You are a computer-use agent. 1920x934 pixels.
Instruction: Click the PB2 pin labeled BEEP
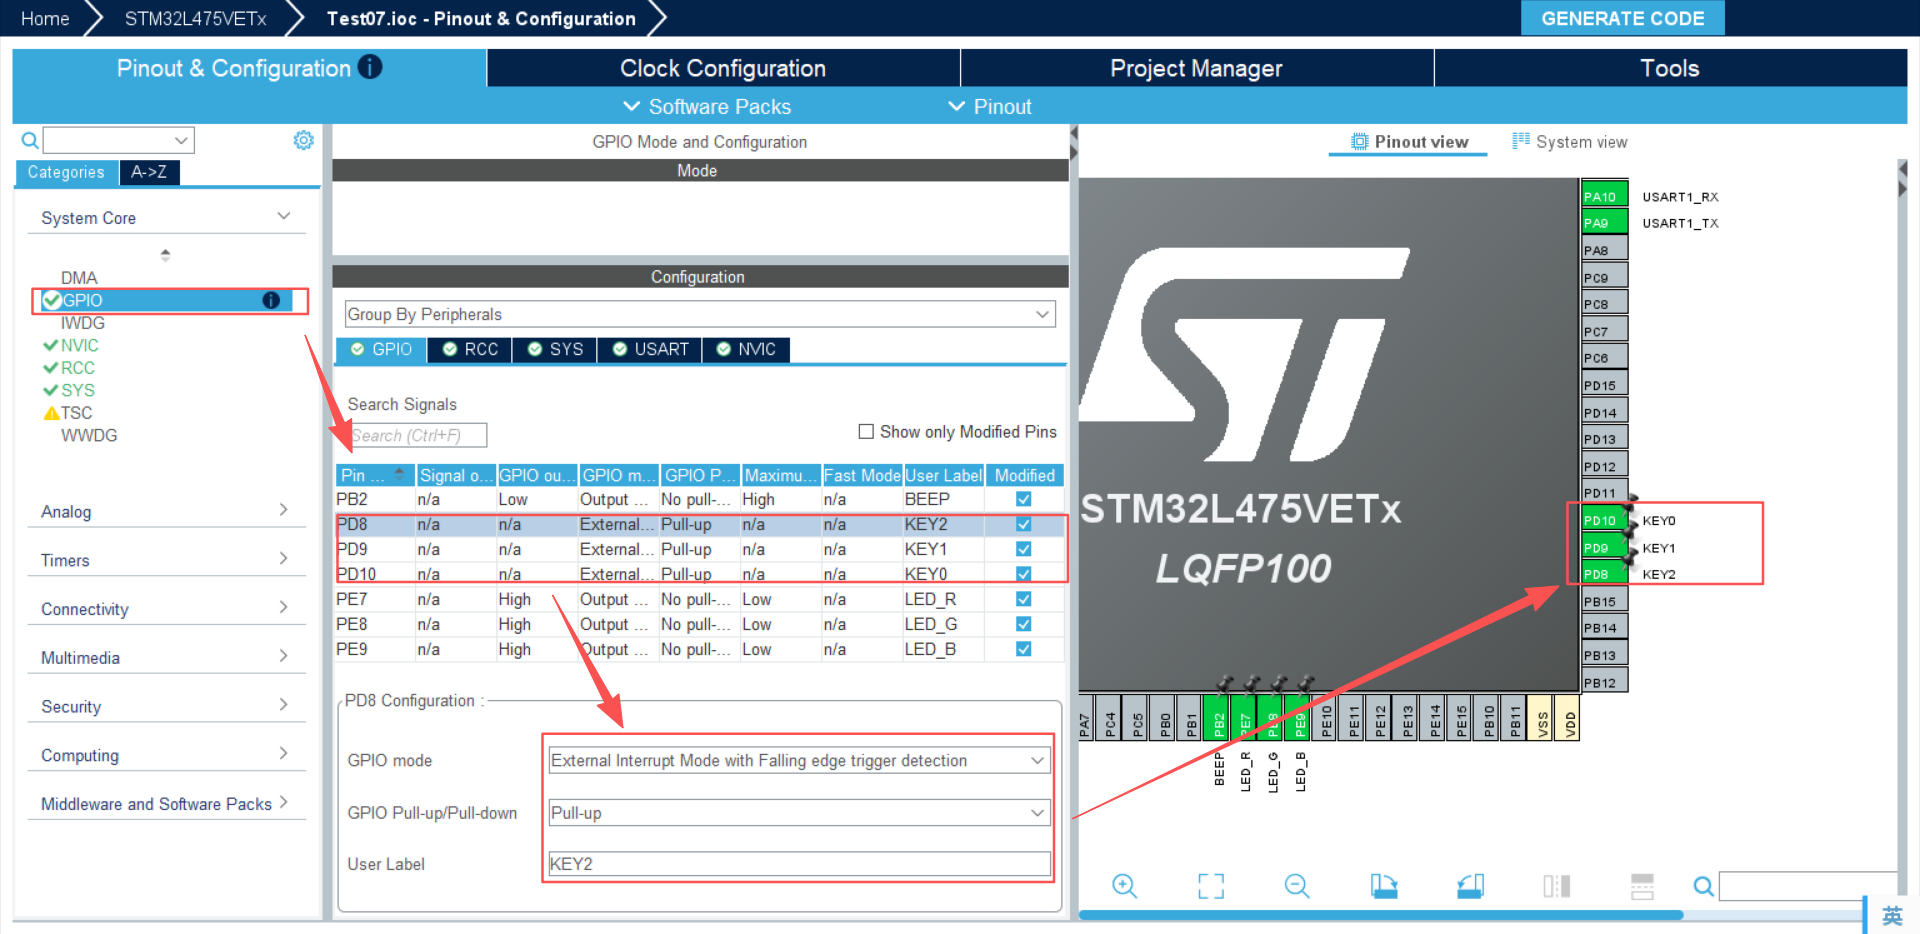point(1218,718)
